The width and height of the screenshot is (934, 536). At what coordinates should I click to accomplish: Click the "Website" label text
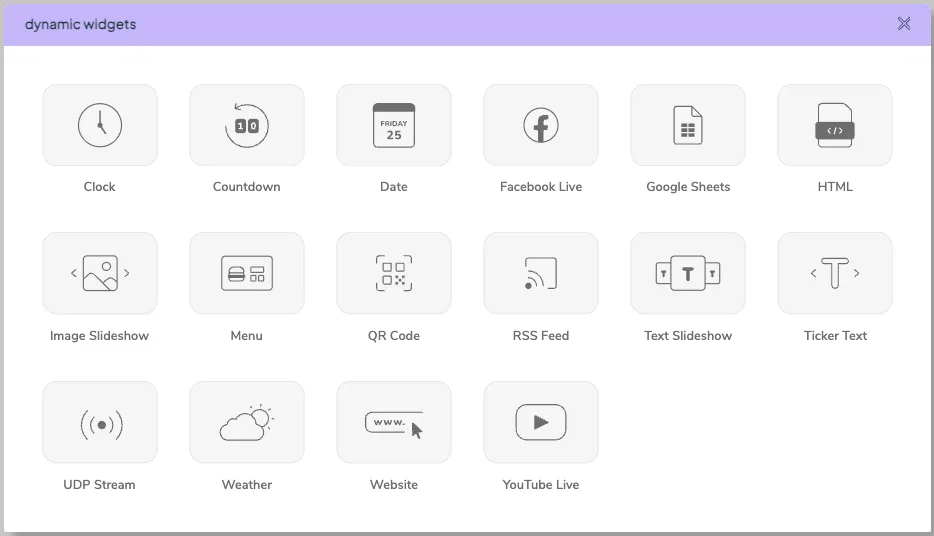(x=394, y=484)
